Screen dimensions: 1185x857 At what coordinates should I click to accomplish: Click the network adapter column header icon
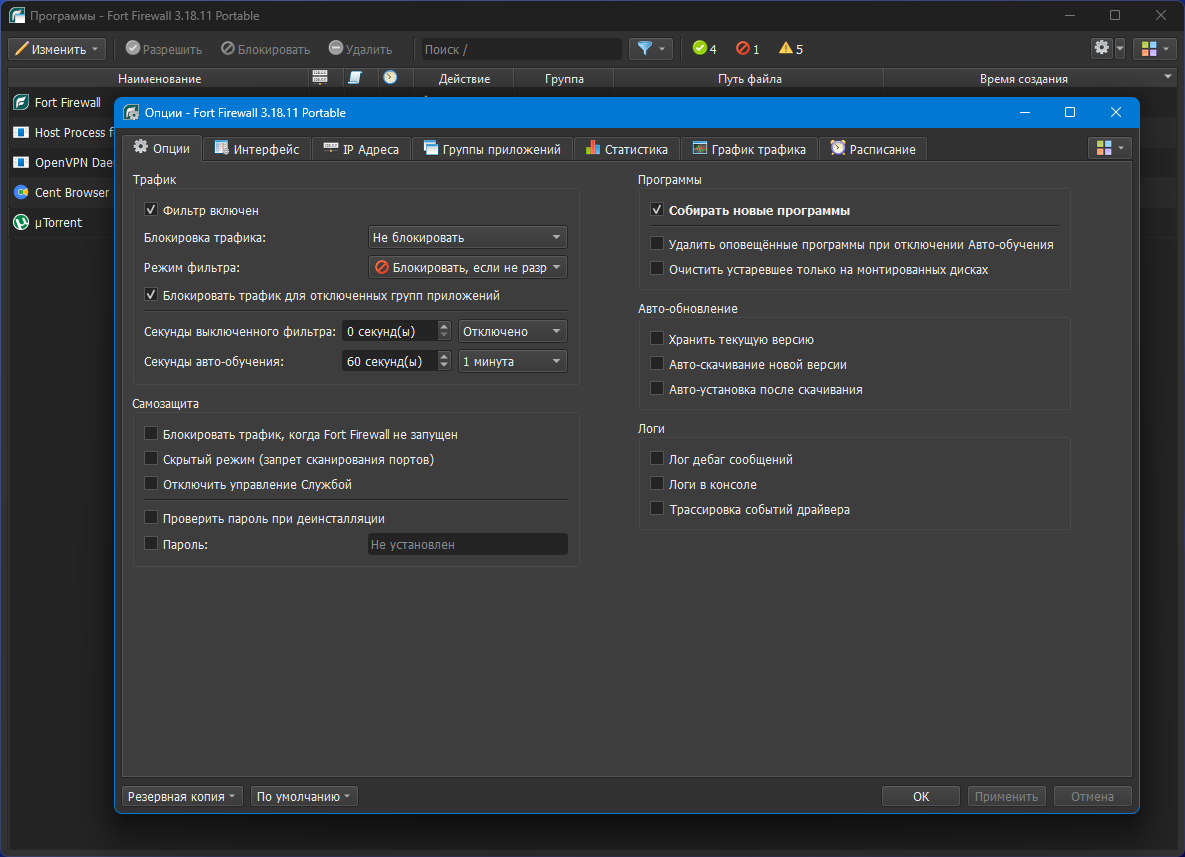[x=320, y=77]
